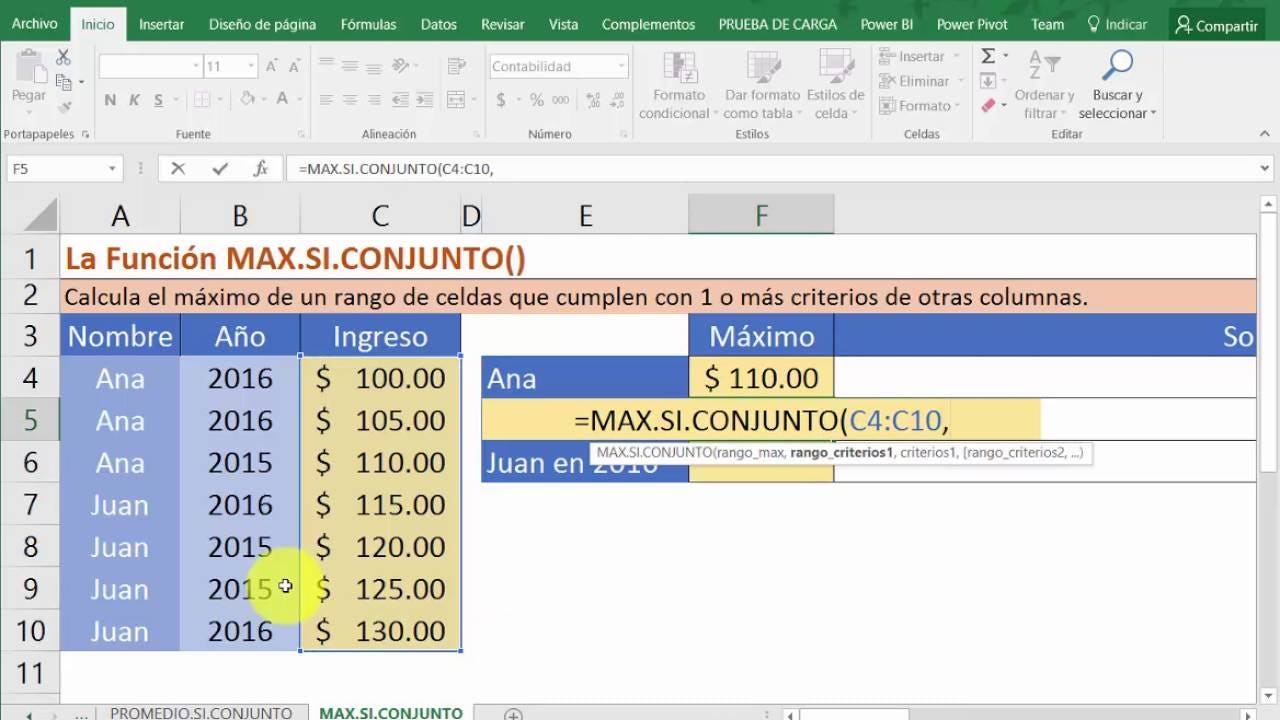Screen dimensions: 1280x720
Task: Open the font color A picker
Action: point(283,100)
